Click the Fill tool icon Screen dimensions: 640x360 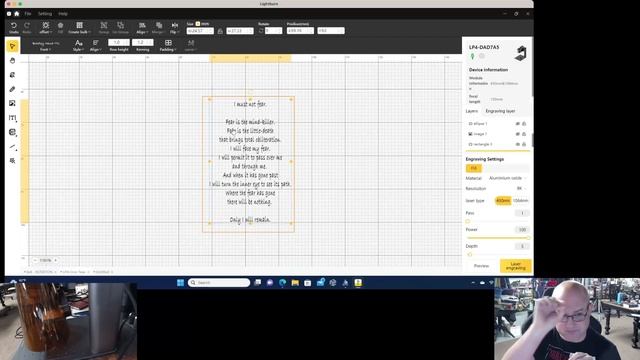[x=60, y=26]
